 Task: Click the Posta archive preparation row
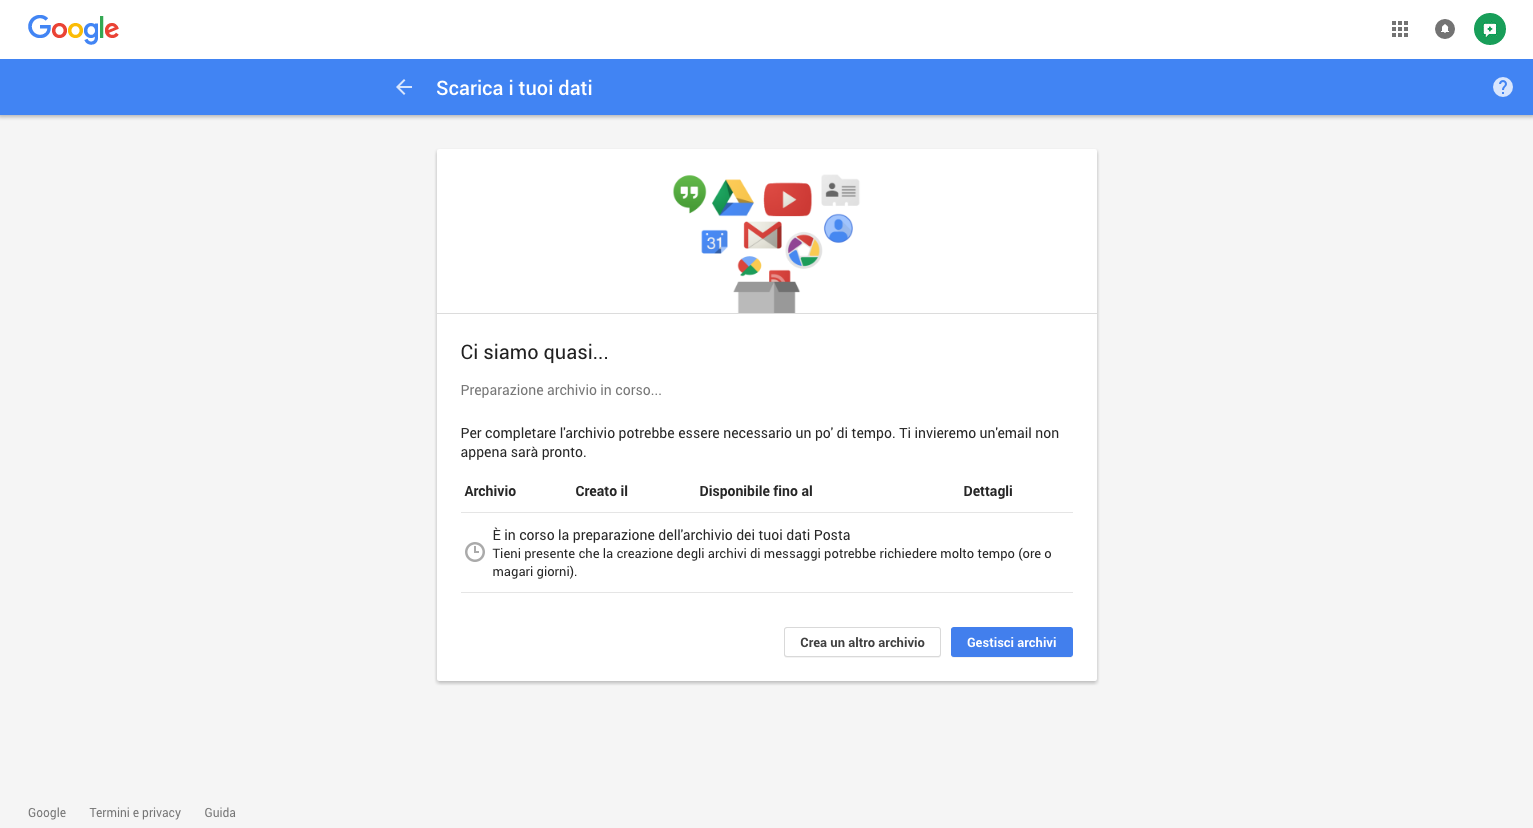[x=767, y=553]
